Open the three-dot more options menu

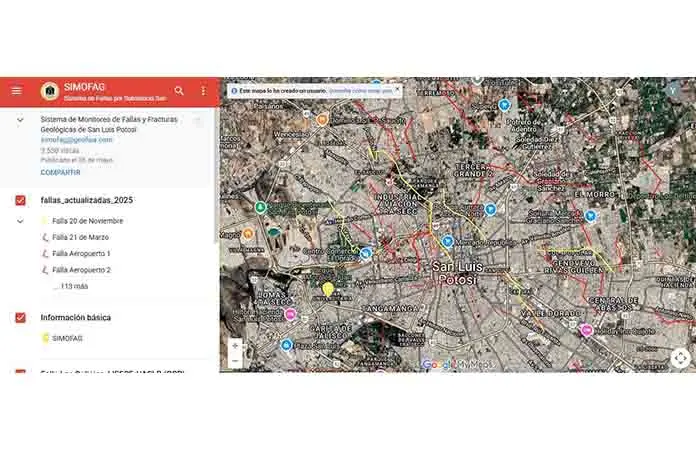pyautogui.click(x=203, y=91)
